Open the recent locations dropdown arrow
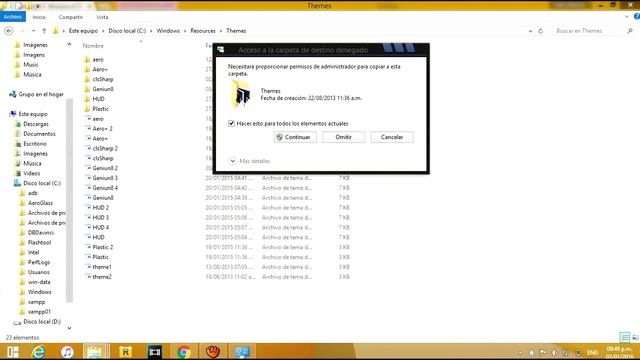The width and height of the screenshot is (640, 360). (x=33, y=31)
